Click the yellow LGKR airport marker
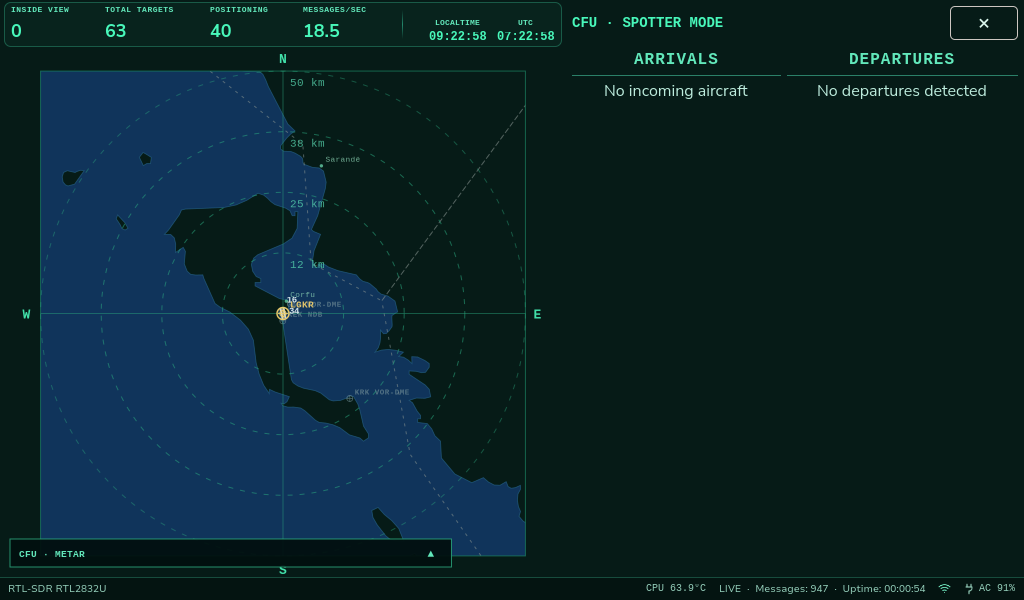This screenshot has height=600, width=1024. click(283, 313)
